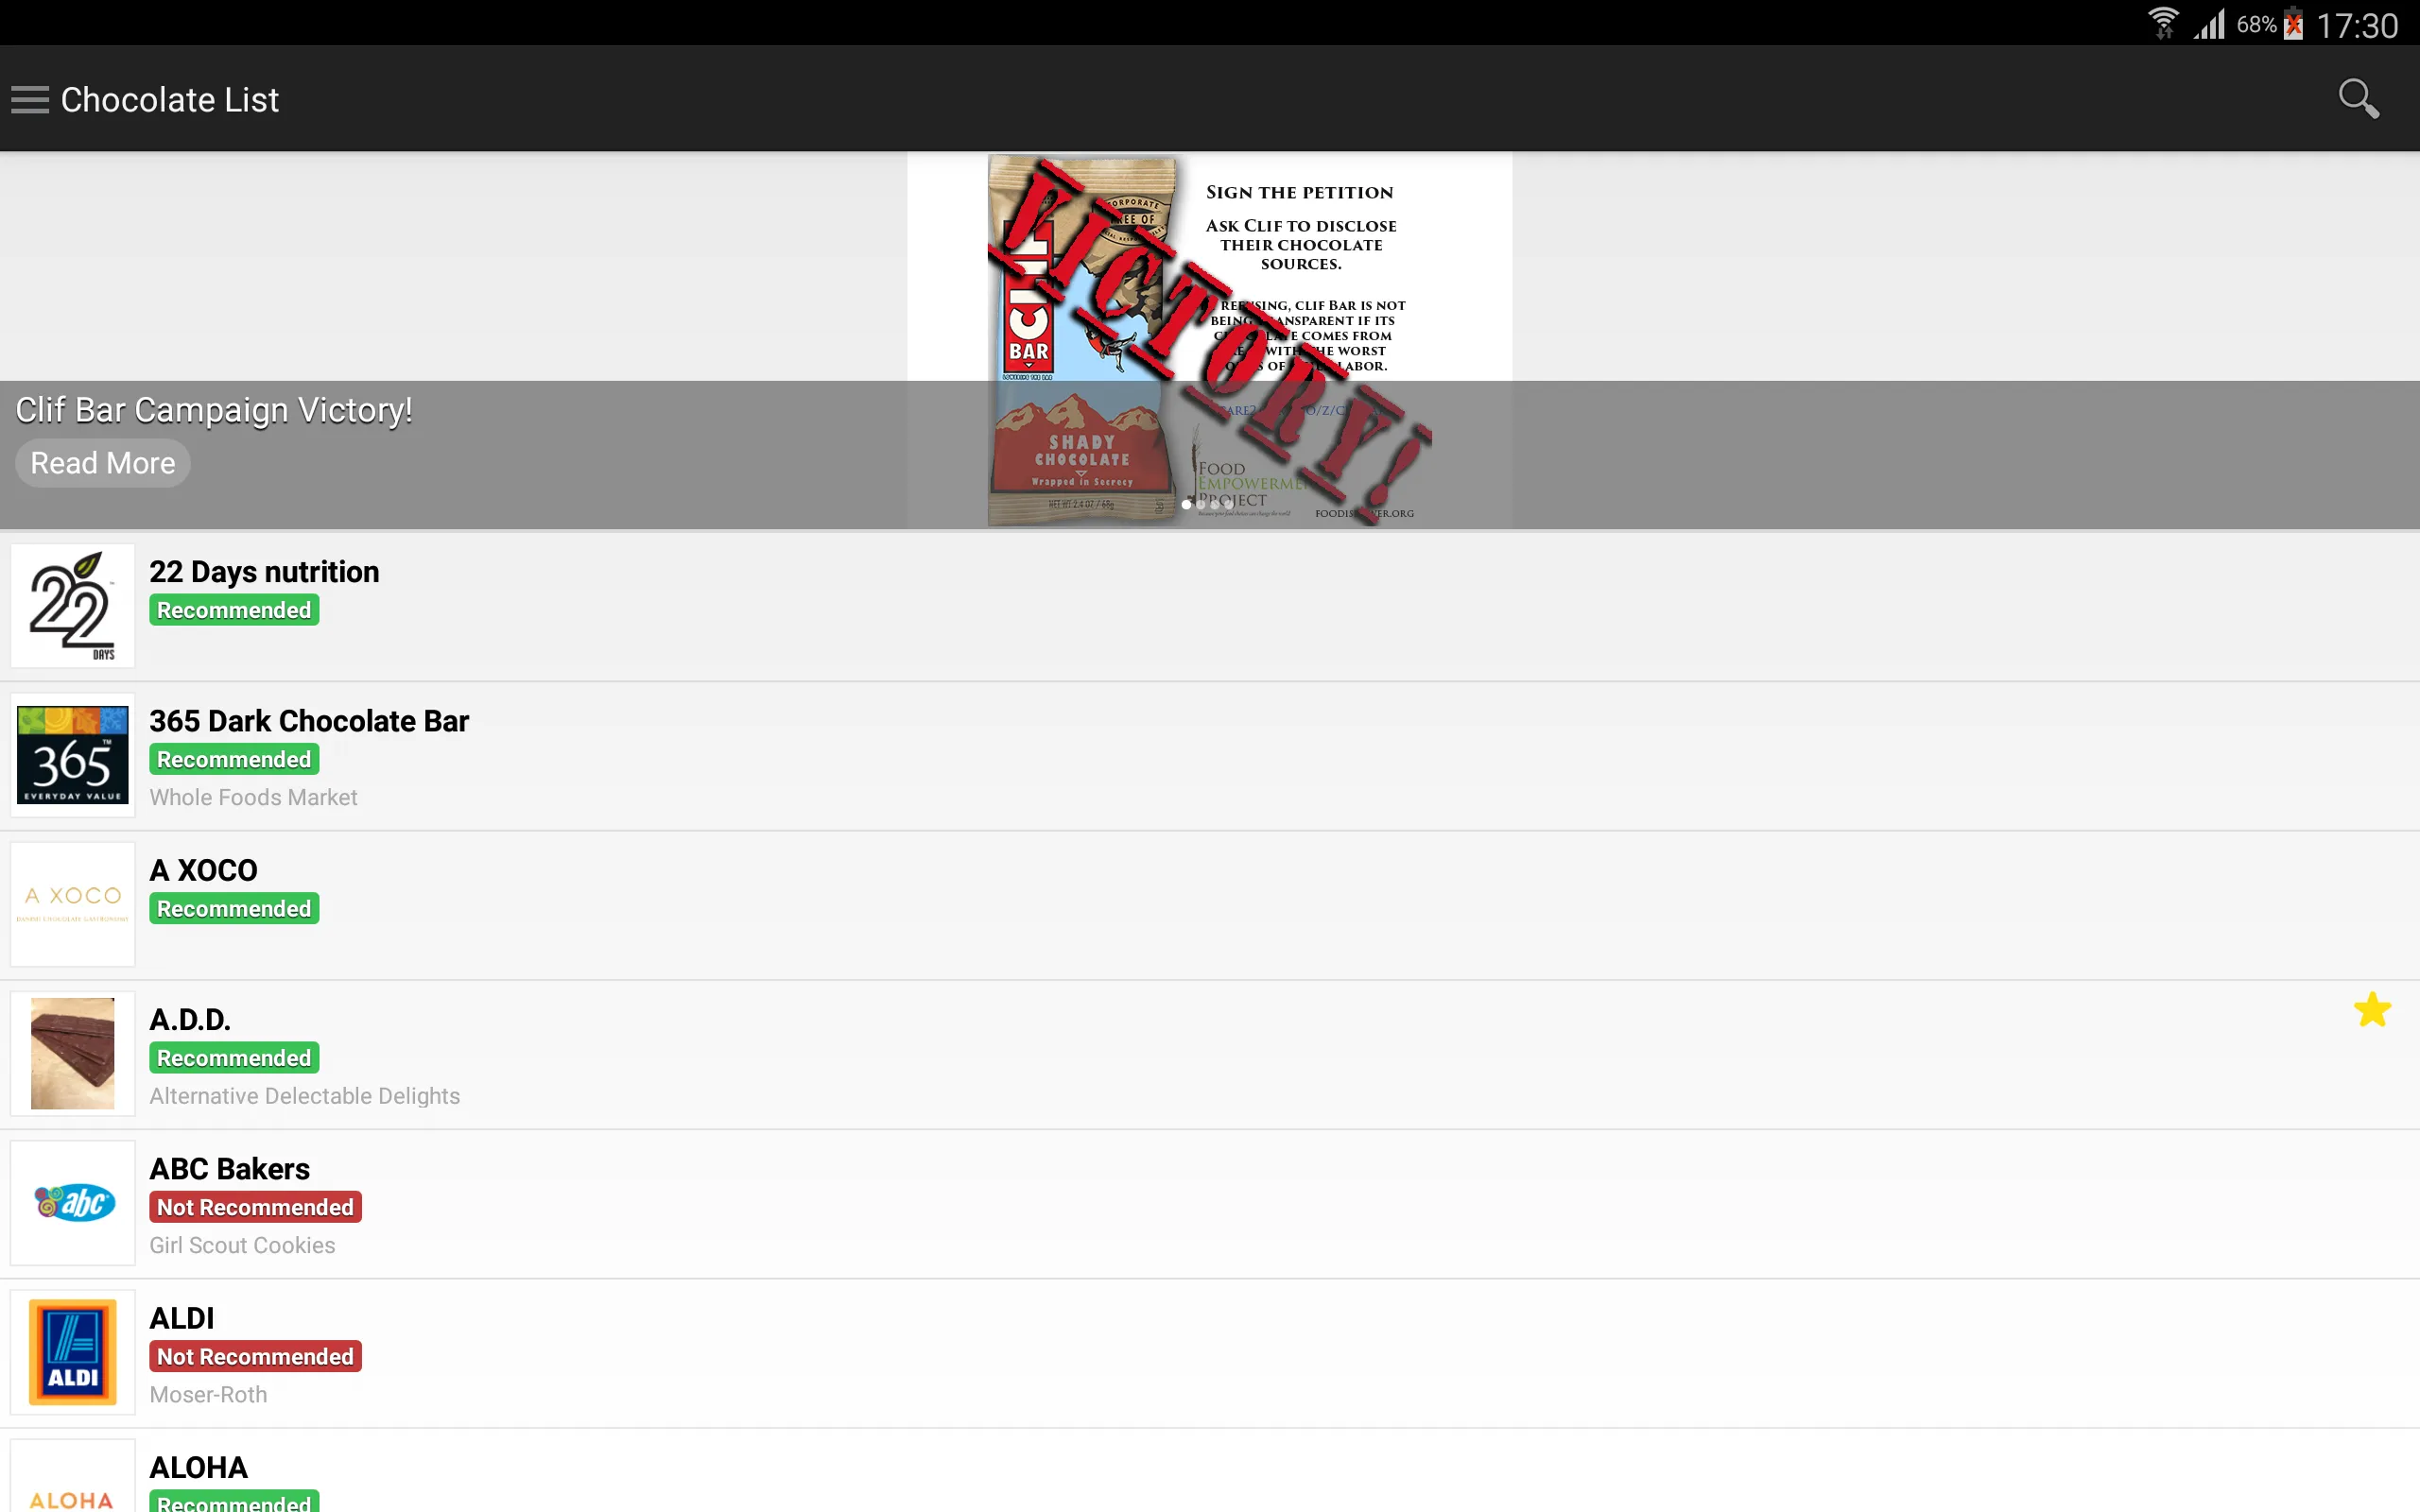
Task: Toggle Recommended label on 22 Days Nutrition
Action: pyautogui.click(x=233, y=610)
